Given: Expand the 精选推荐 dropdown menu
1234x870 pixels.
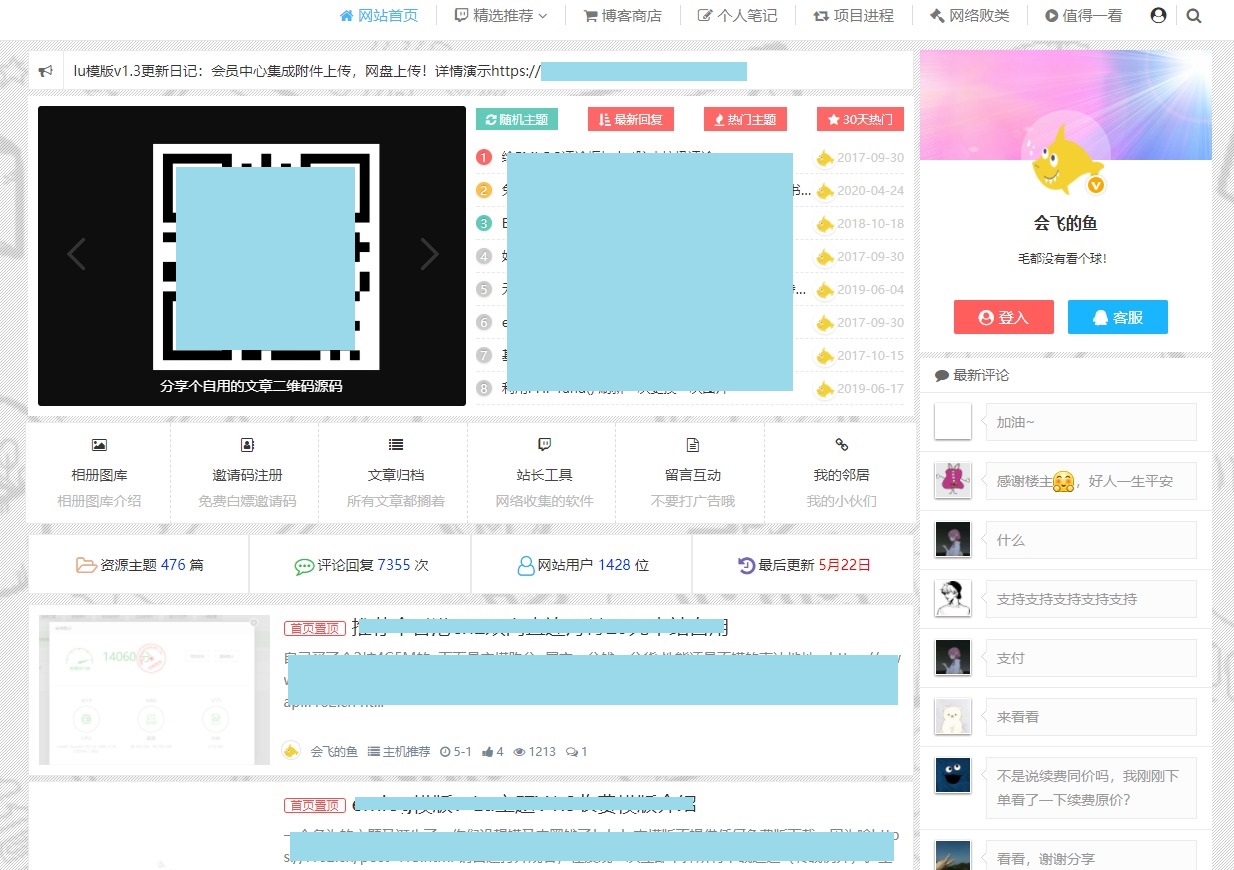Looking at the screenshot, I should pyautogui.click(x=501, y=16).
